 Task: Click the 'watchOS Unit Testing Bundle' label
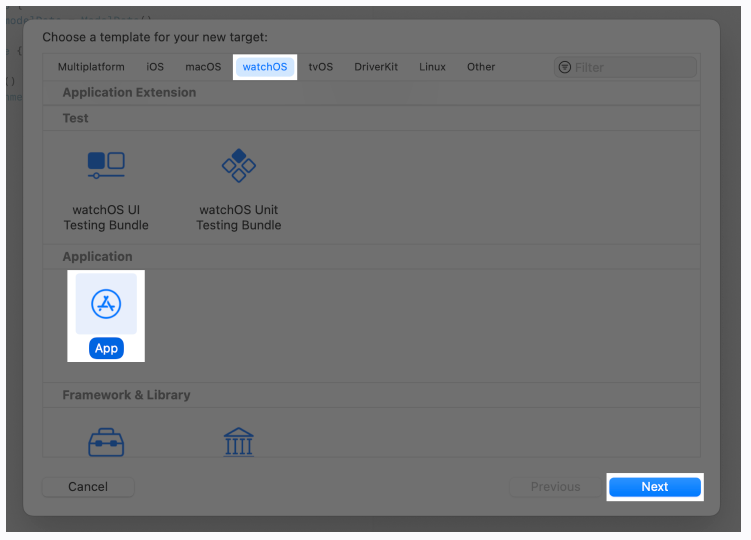[239, 218]
